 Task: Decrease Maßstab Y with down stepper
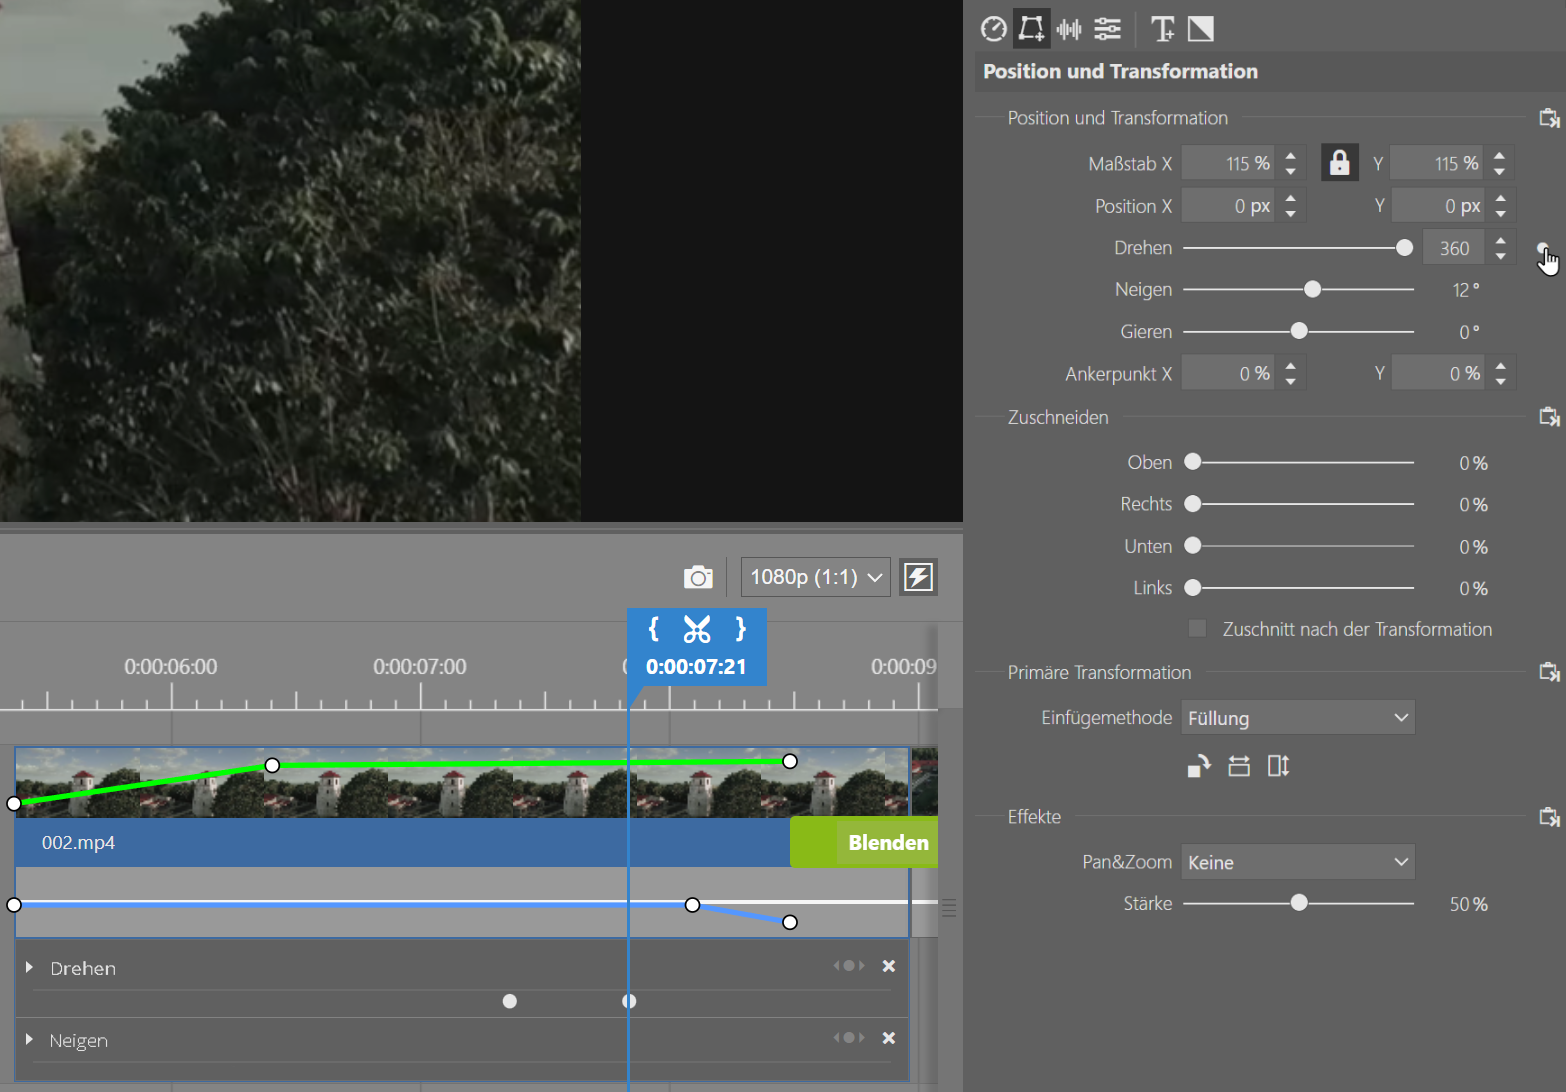[1499, 171]
